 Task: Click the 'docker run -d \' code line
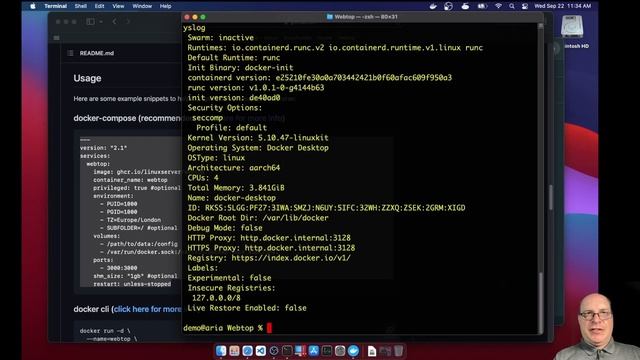pyautogui.click(x=105, y=331)
